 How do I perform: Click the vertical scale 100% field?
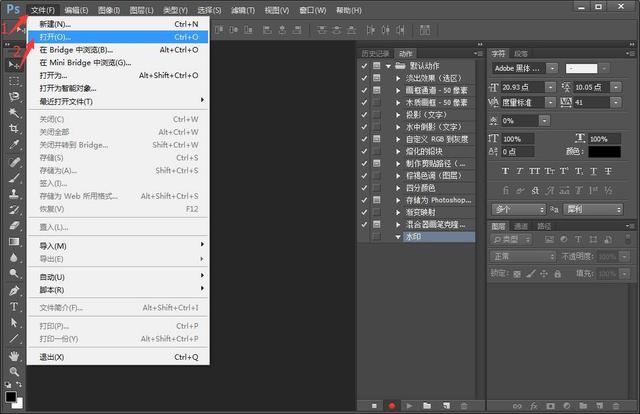point(518,139)
